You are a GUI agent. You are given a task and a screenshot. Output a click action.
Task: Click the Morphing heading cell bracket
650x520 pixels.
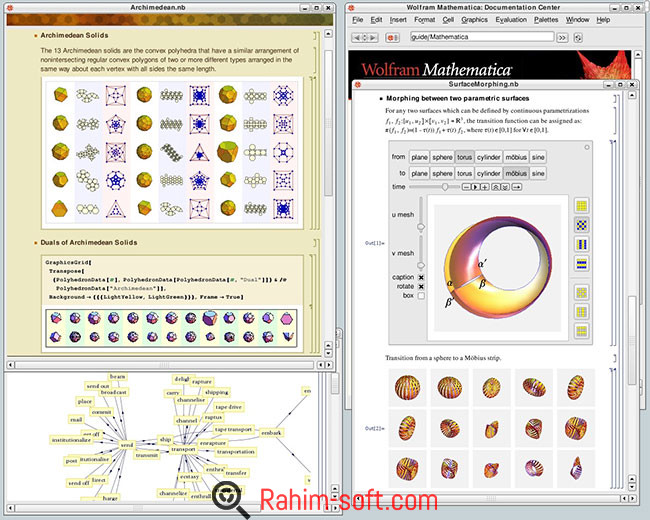616,99
